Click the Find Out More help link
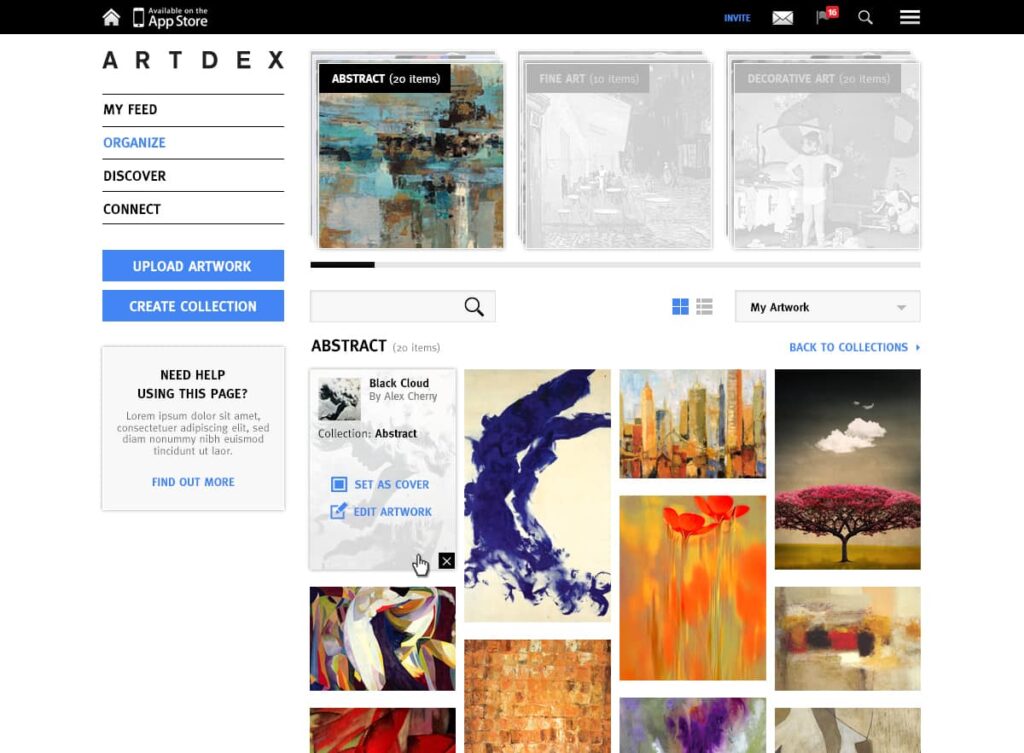 tap(193, 482)
